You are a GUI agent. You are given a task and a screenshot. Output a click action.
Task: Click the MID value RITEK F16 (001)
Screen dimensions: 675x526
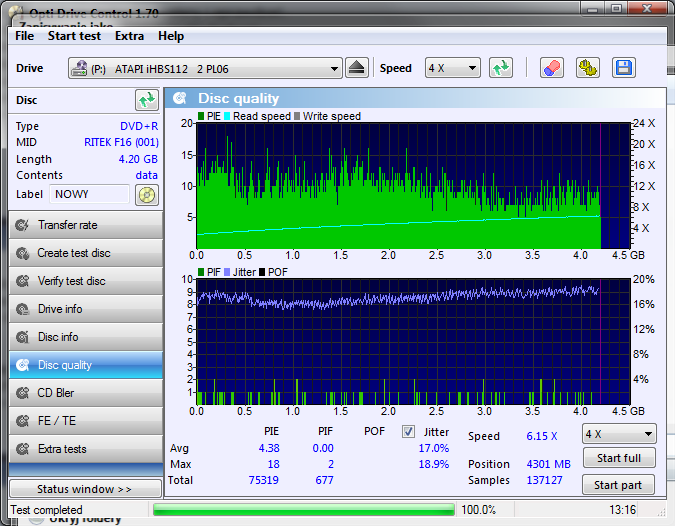(x=121, y=142)
